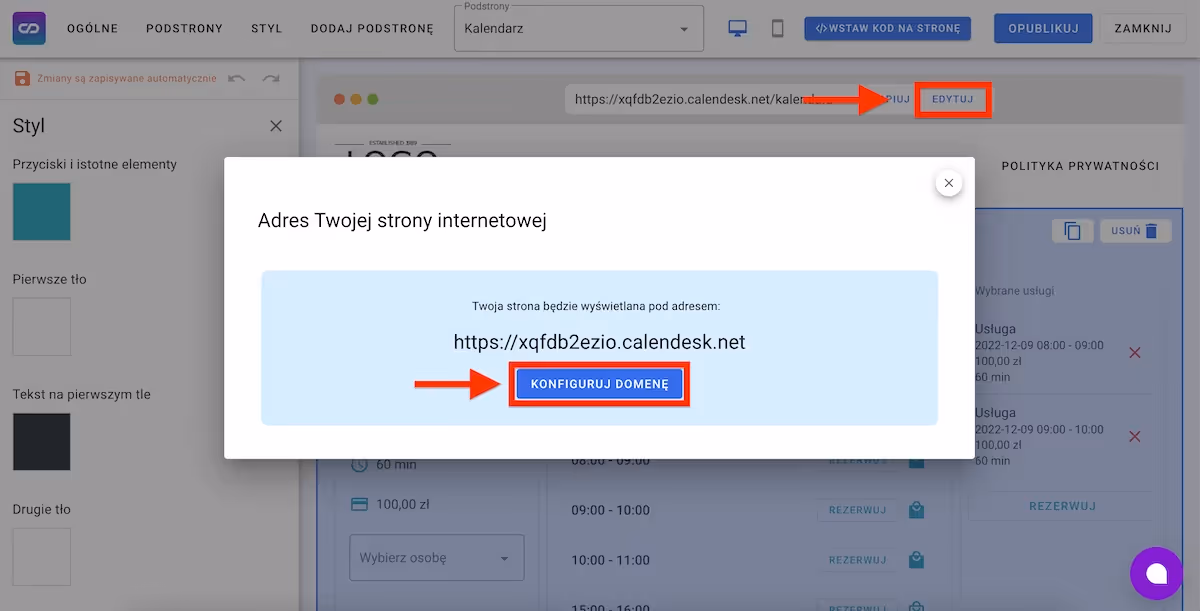The width and height of the screenshot is (1200, 611).
Task: Close the Styl panel
Action: pos(276,126)
